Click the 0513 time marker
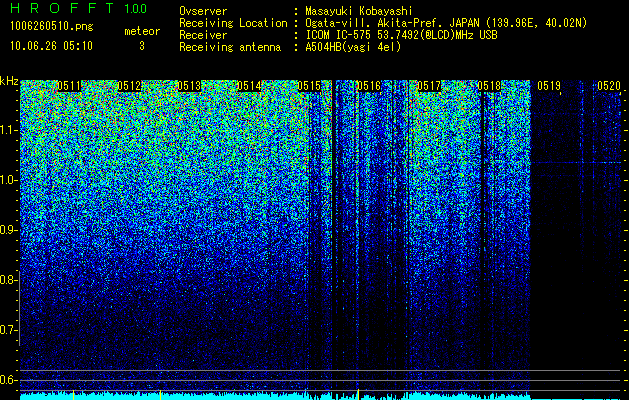Screen dimensions: 629x400 pyautogui.click(x=189, y=86)
